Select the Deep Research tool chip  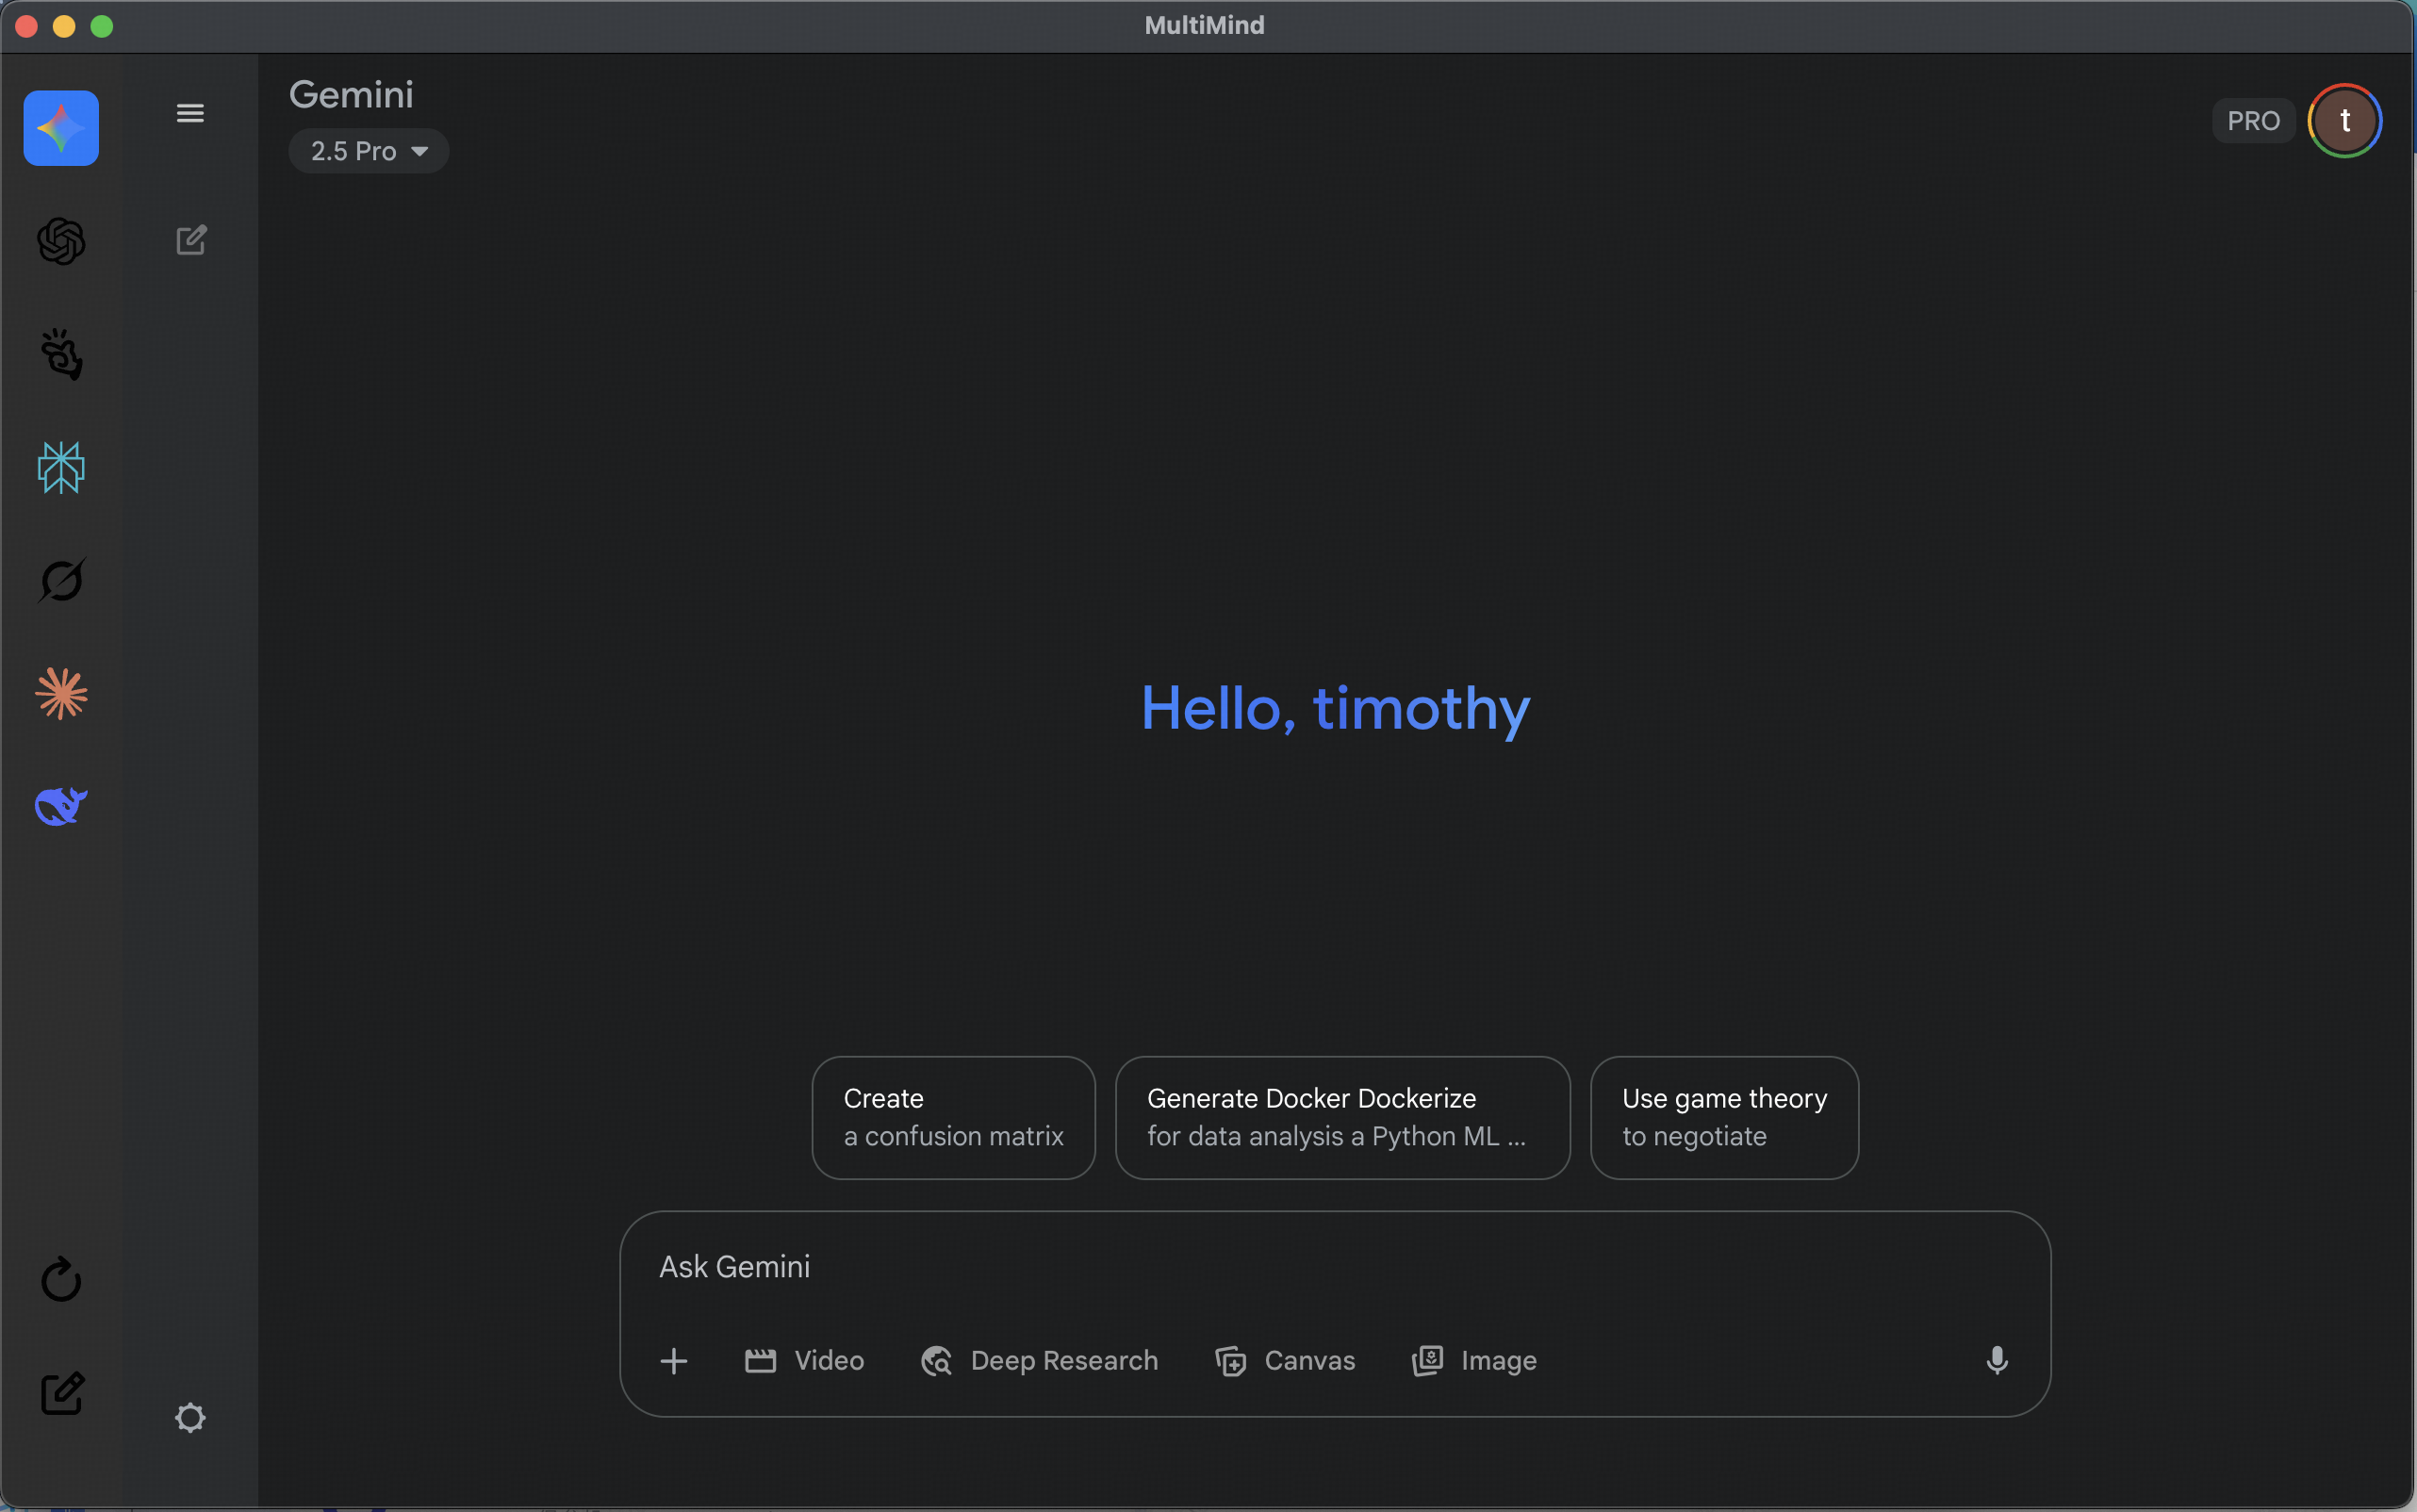click(x=1039, y=1361)
